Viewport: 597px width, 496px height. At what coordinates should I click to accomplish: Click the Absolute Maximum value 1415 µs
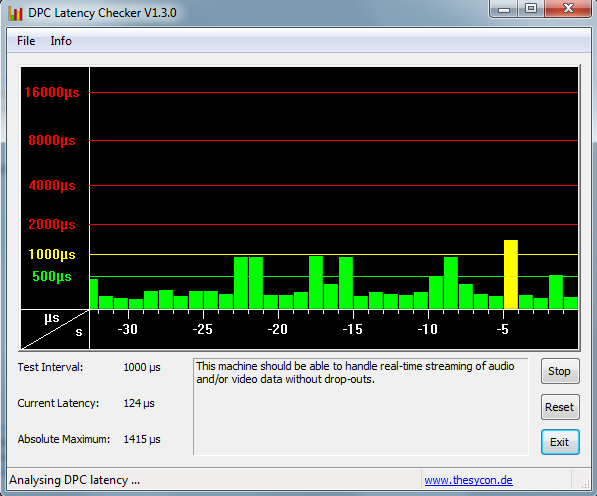point(142,439)
